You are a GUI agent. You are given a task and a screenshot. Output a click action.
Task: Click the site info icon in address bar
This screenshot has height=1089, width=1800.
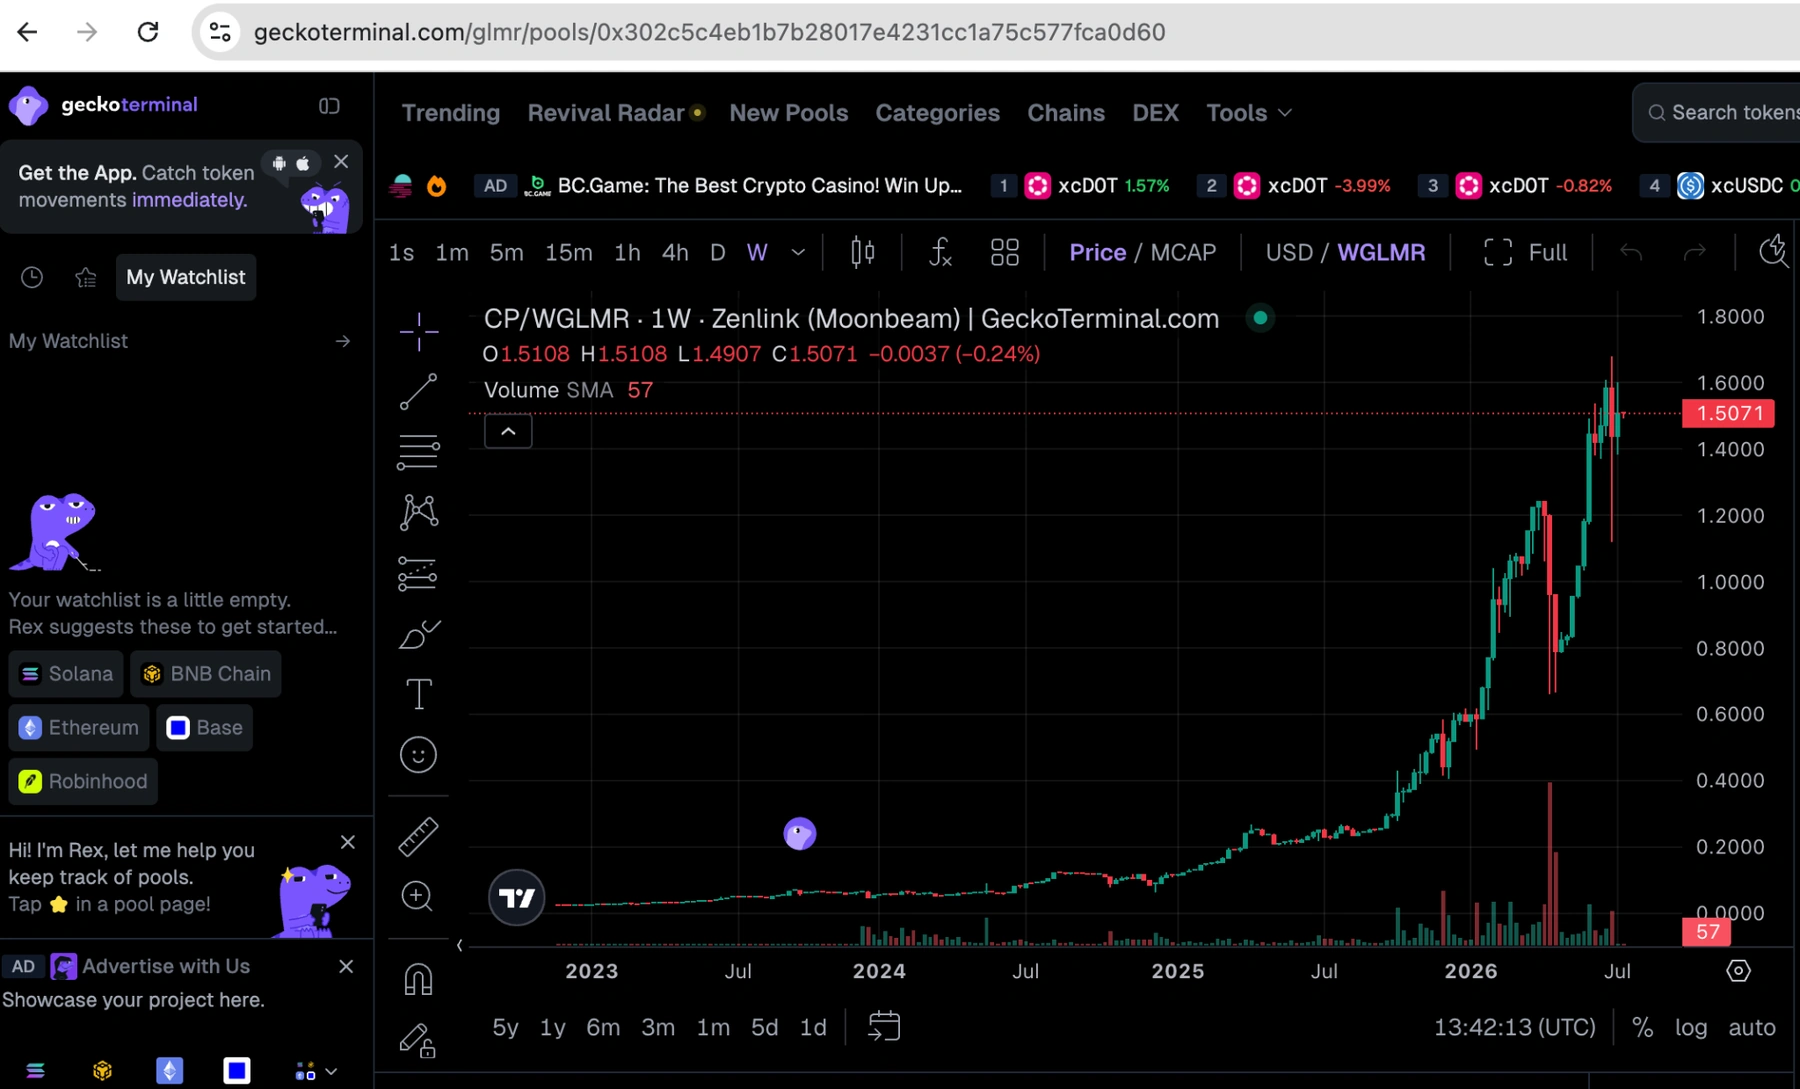(x=220, y=32)
